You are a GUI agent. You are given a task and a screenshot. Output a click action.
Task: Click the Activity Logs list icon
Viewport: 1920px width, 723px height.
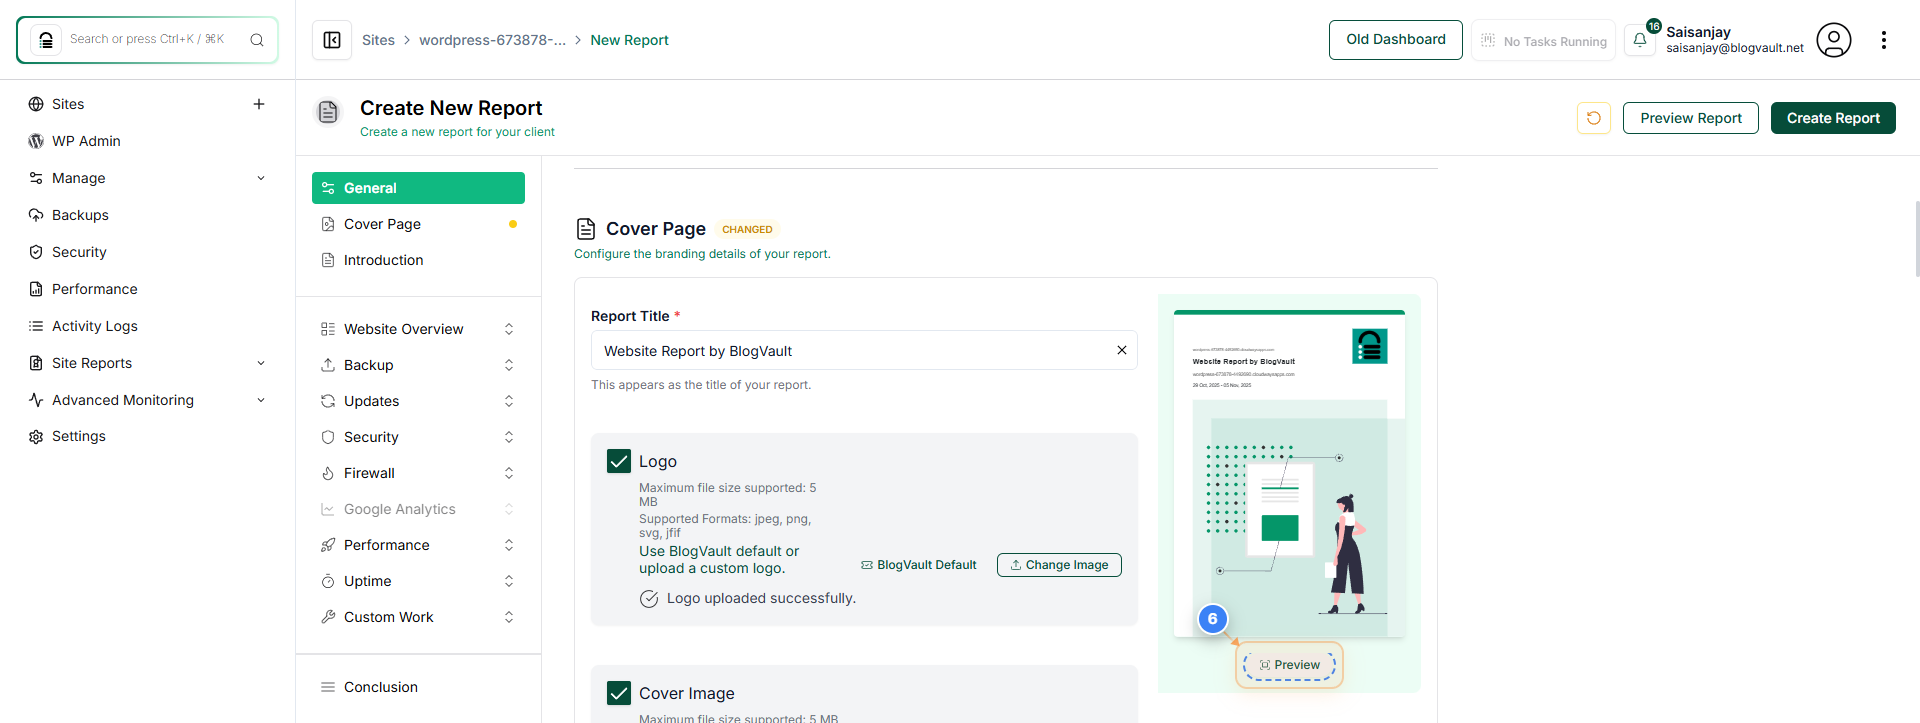click(x=36, y=326)
